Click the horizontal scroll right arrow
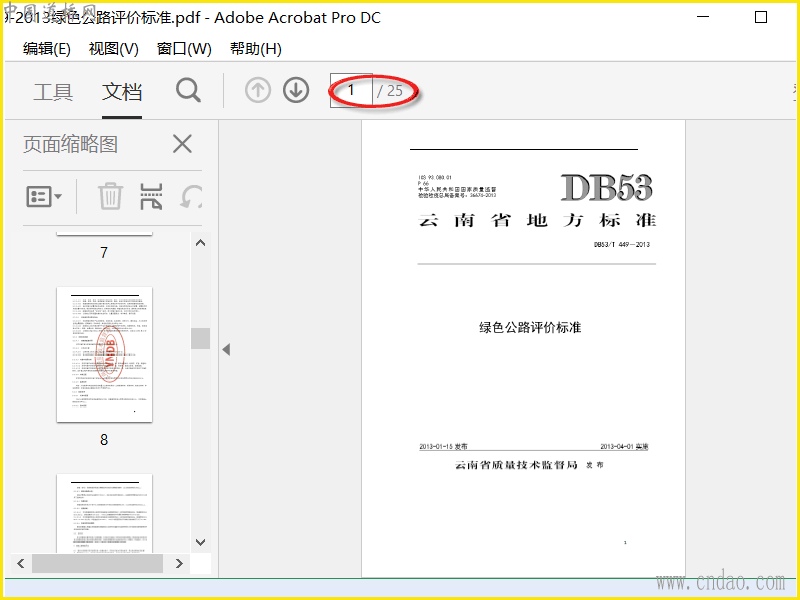 [179, 563]
